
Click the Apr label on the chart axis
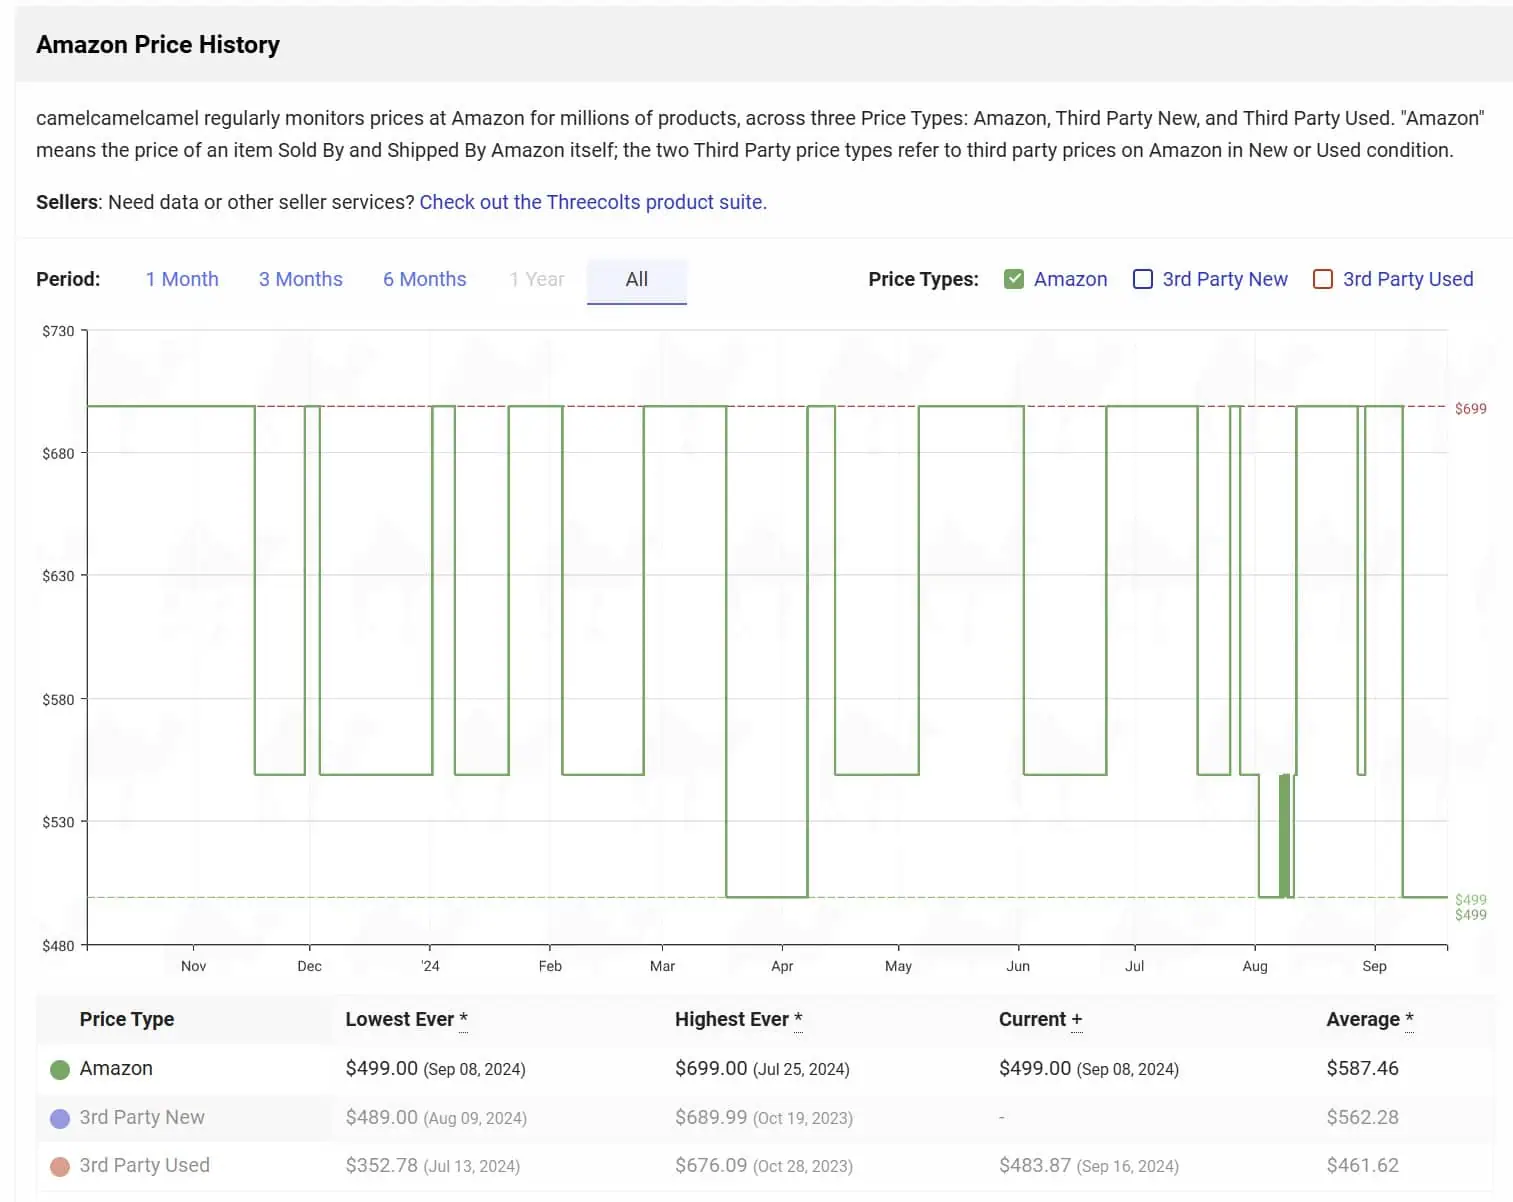[782, 966]
